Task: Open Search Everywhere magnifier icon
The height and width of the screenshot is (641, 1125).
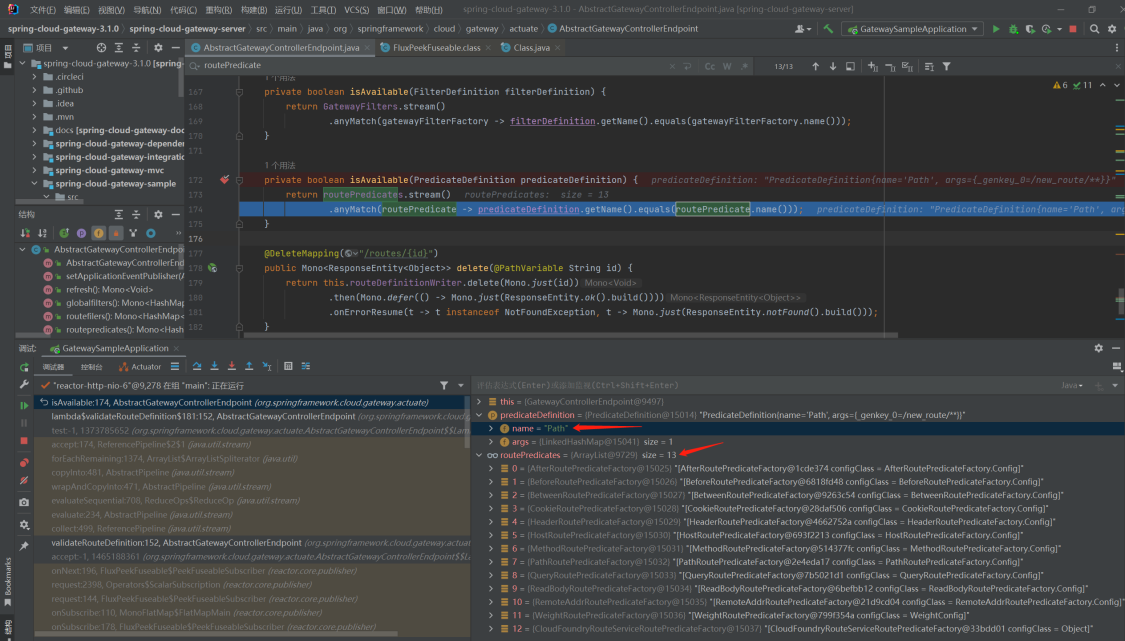Action: click(1094, 29)
